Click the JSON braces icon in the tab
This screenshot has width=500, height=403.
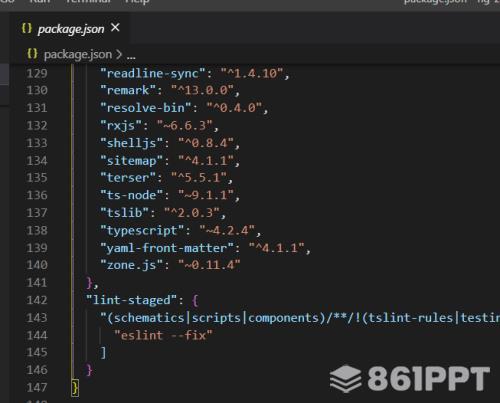(x=27, y=28)
